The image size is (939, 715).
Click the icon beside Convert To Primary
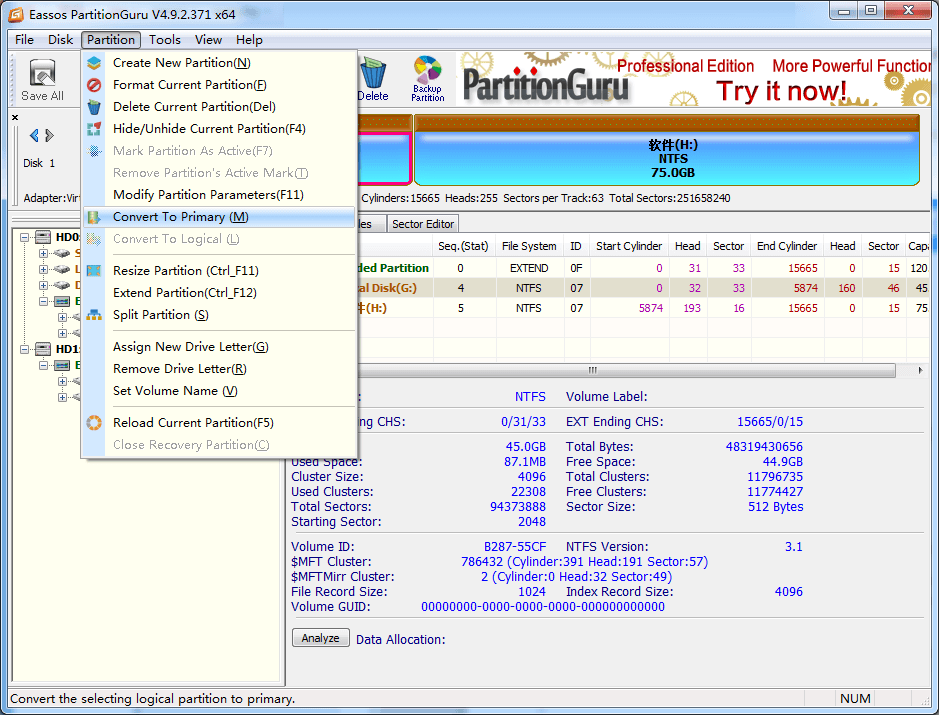click(94, 217)
